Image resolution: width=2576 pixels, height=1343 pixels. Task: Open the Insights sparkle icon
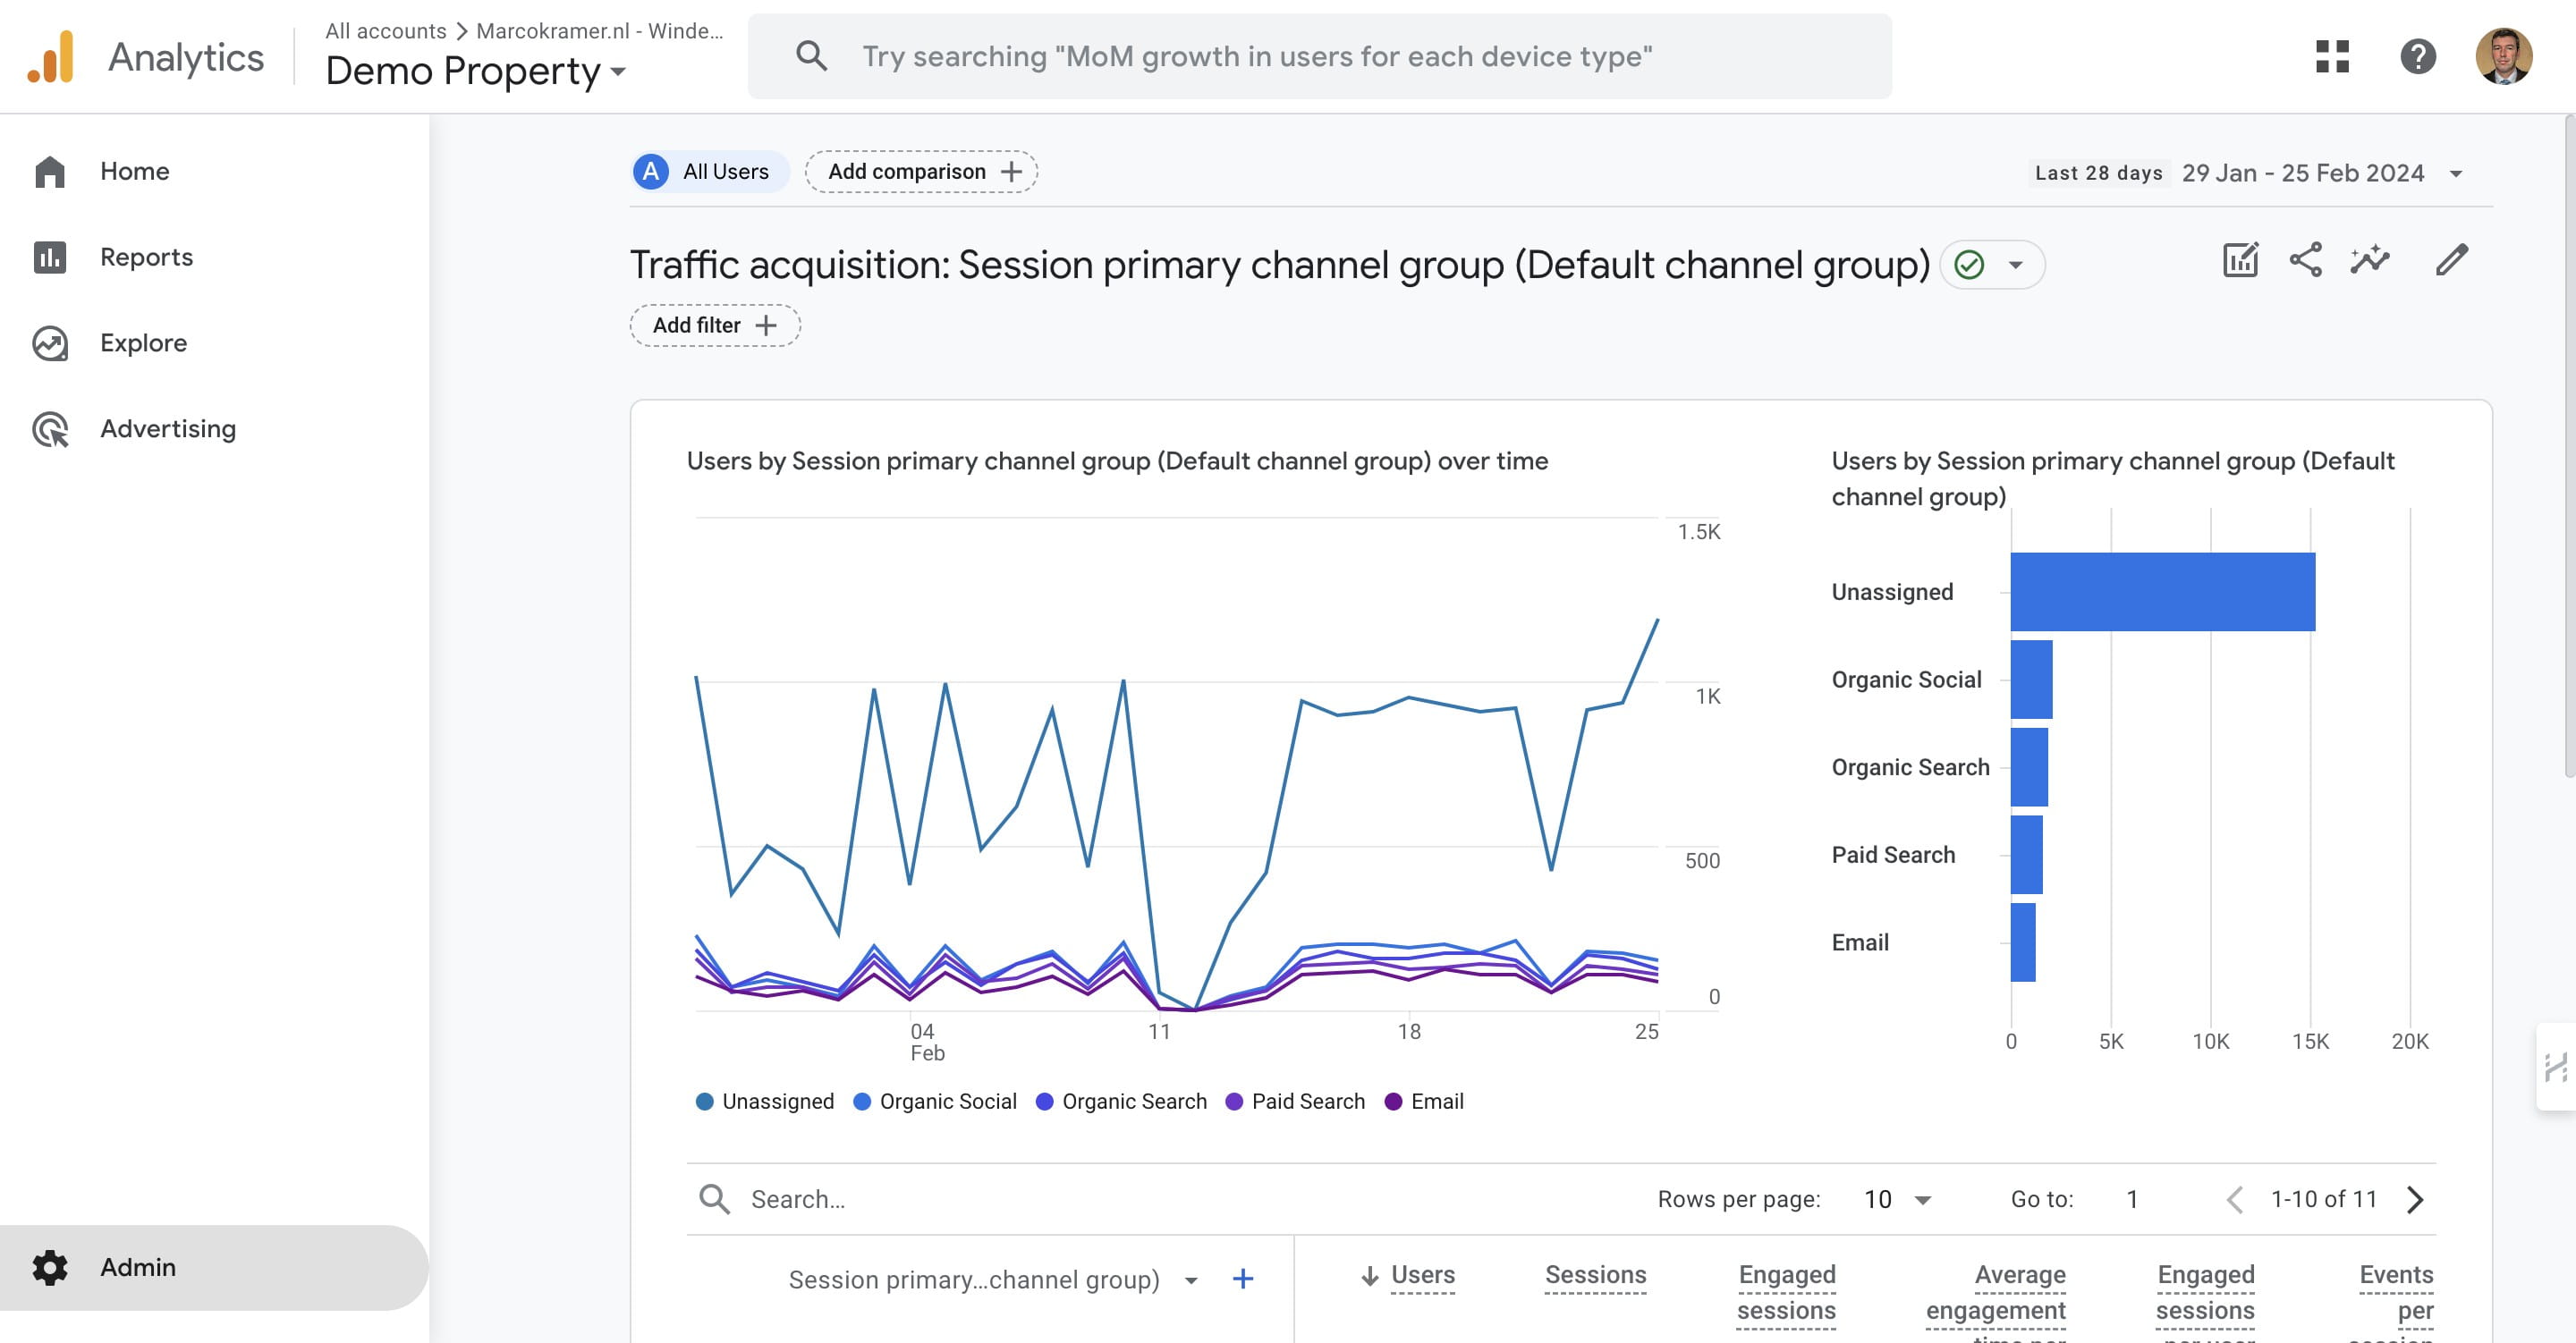(2369, 260)
